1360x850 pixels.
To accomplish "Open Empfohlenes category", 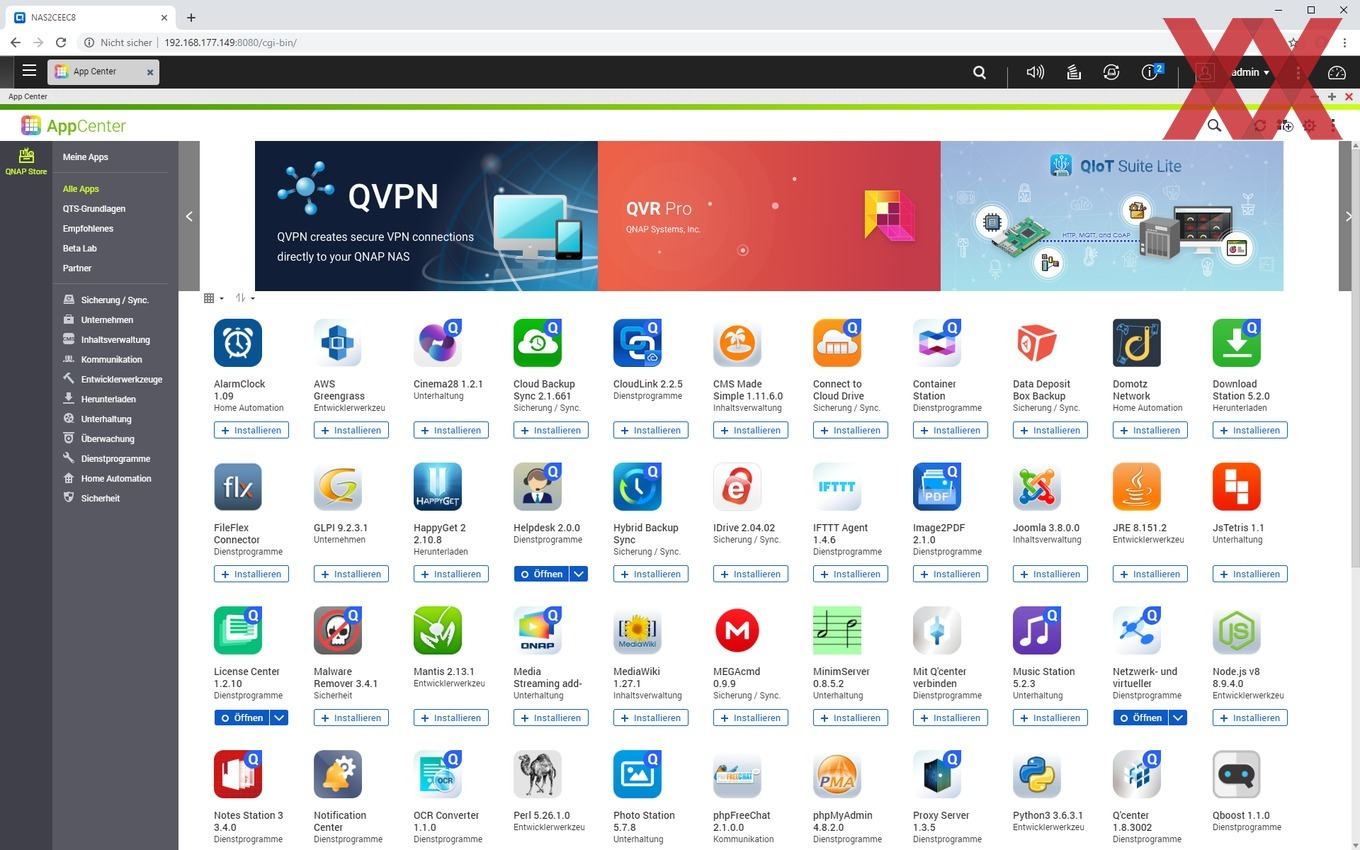I will point(88,229).
